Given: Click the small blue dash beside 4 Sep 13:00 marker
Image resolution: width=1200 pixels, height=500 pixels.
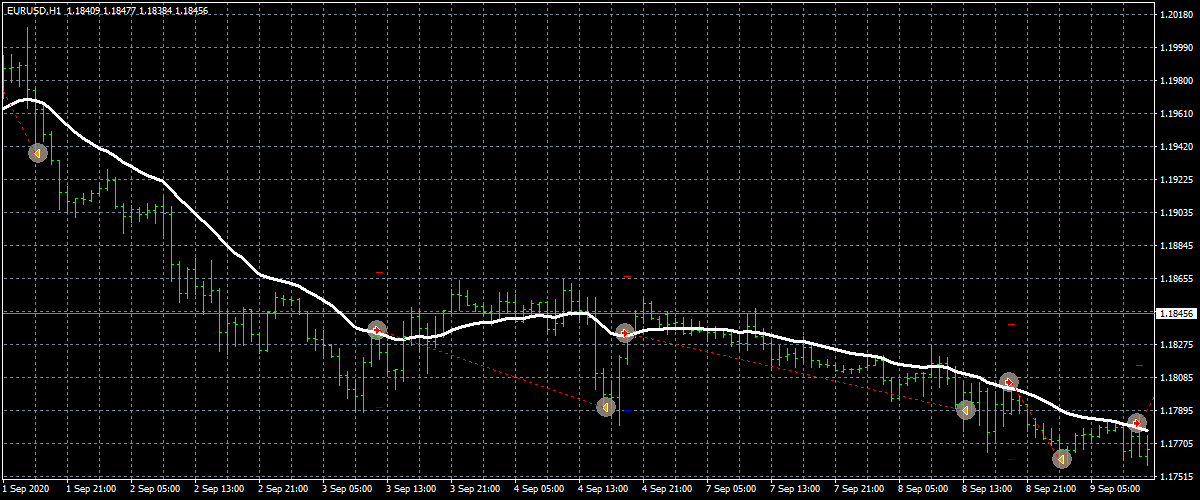Looking at the screenshot, I should [x=628, y=410].
